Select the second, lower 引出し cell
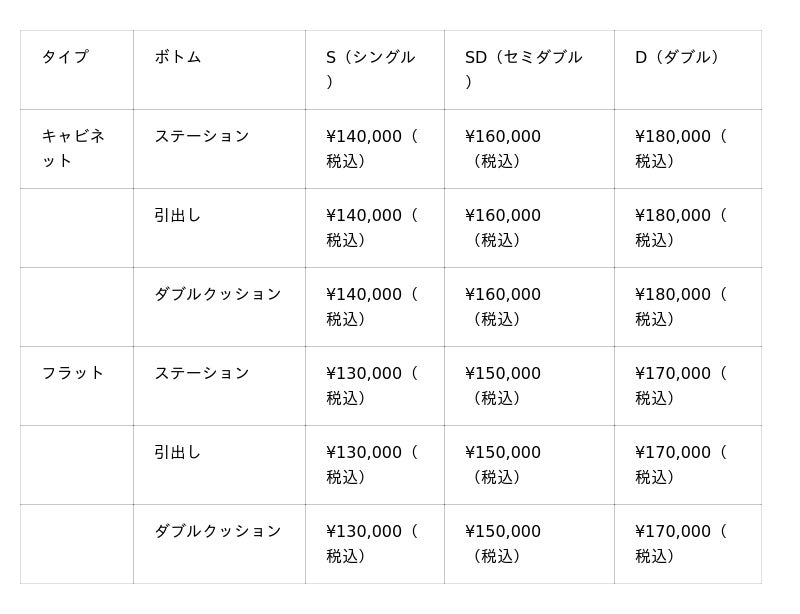Screen dimensions: 800x614 point(178,452)
